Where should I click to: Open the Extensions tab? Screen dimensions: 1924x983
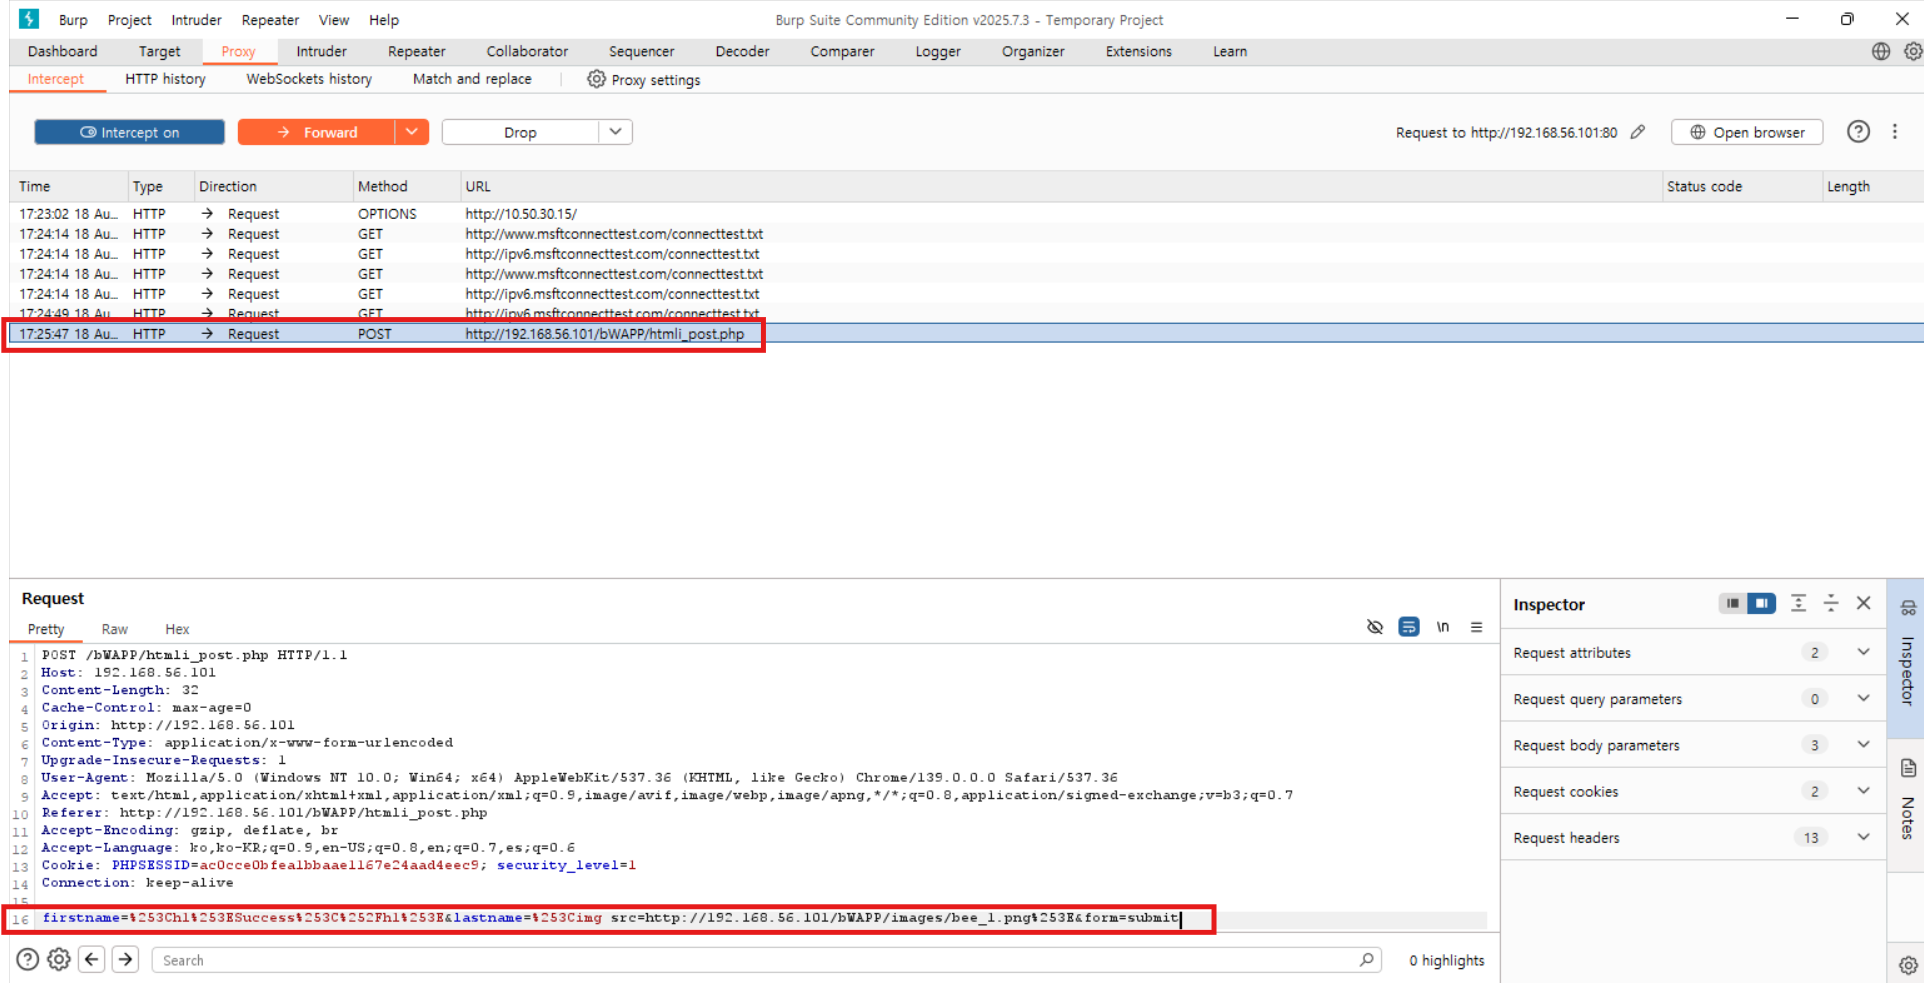pos(1138,51)
